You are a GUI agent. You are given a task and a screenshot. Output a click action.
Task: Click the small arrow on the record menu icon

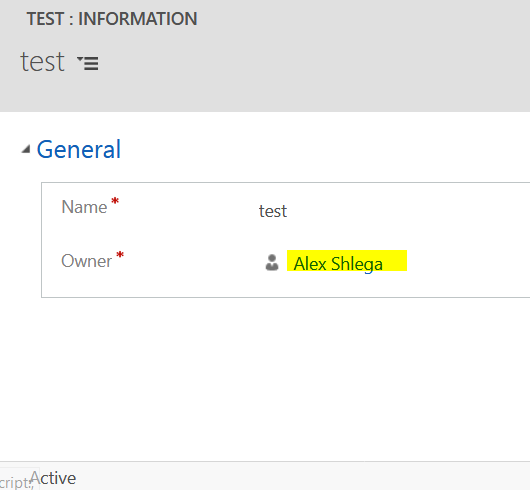point(80,59)
